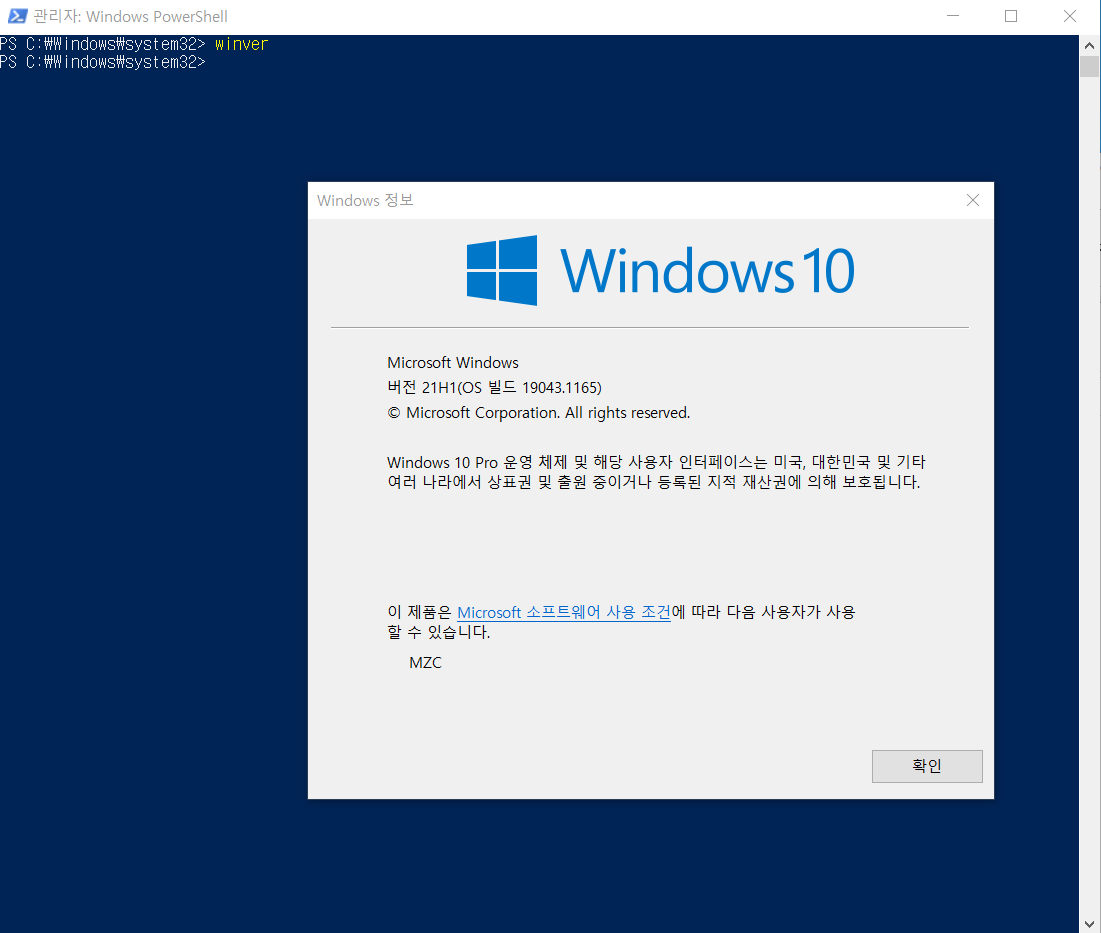Click the PowerShell icon in the title bar

pos(17,15)
